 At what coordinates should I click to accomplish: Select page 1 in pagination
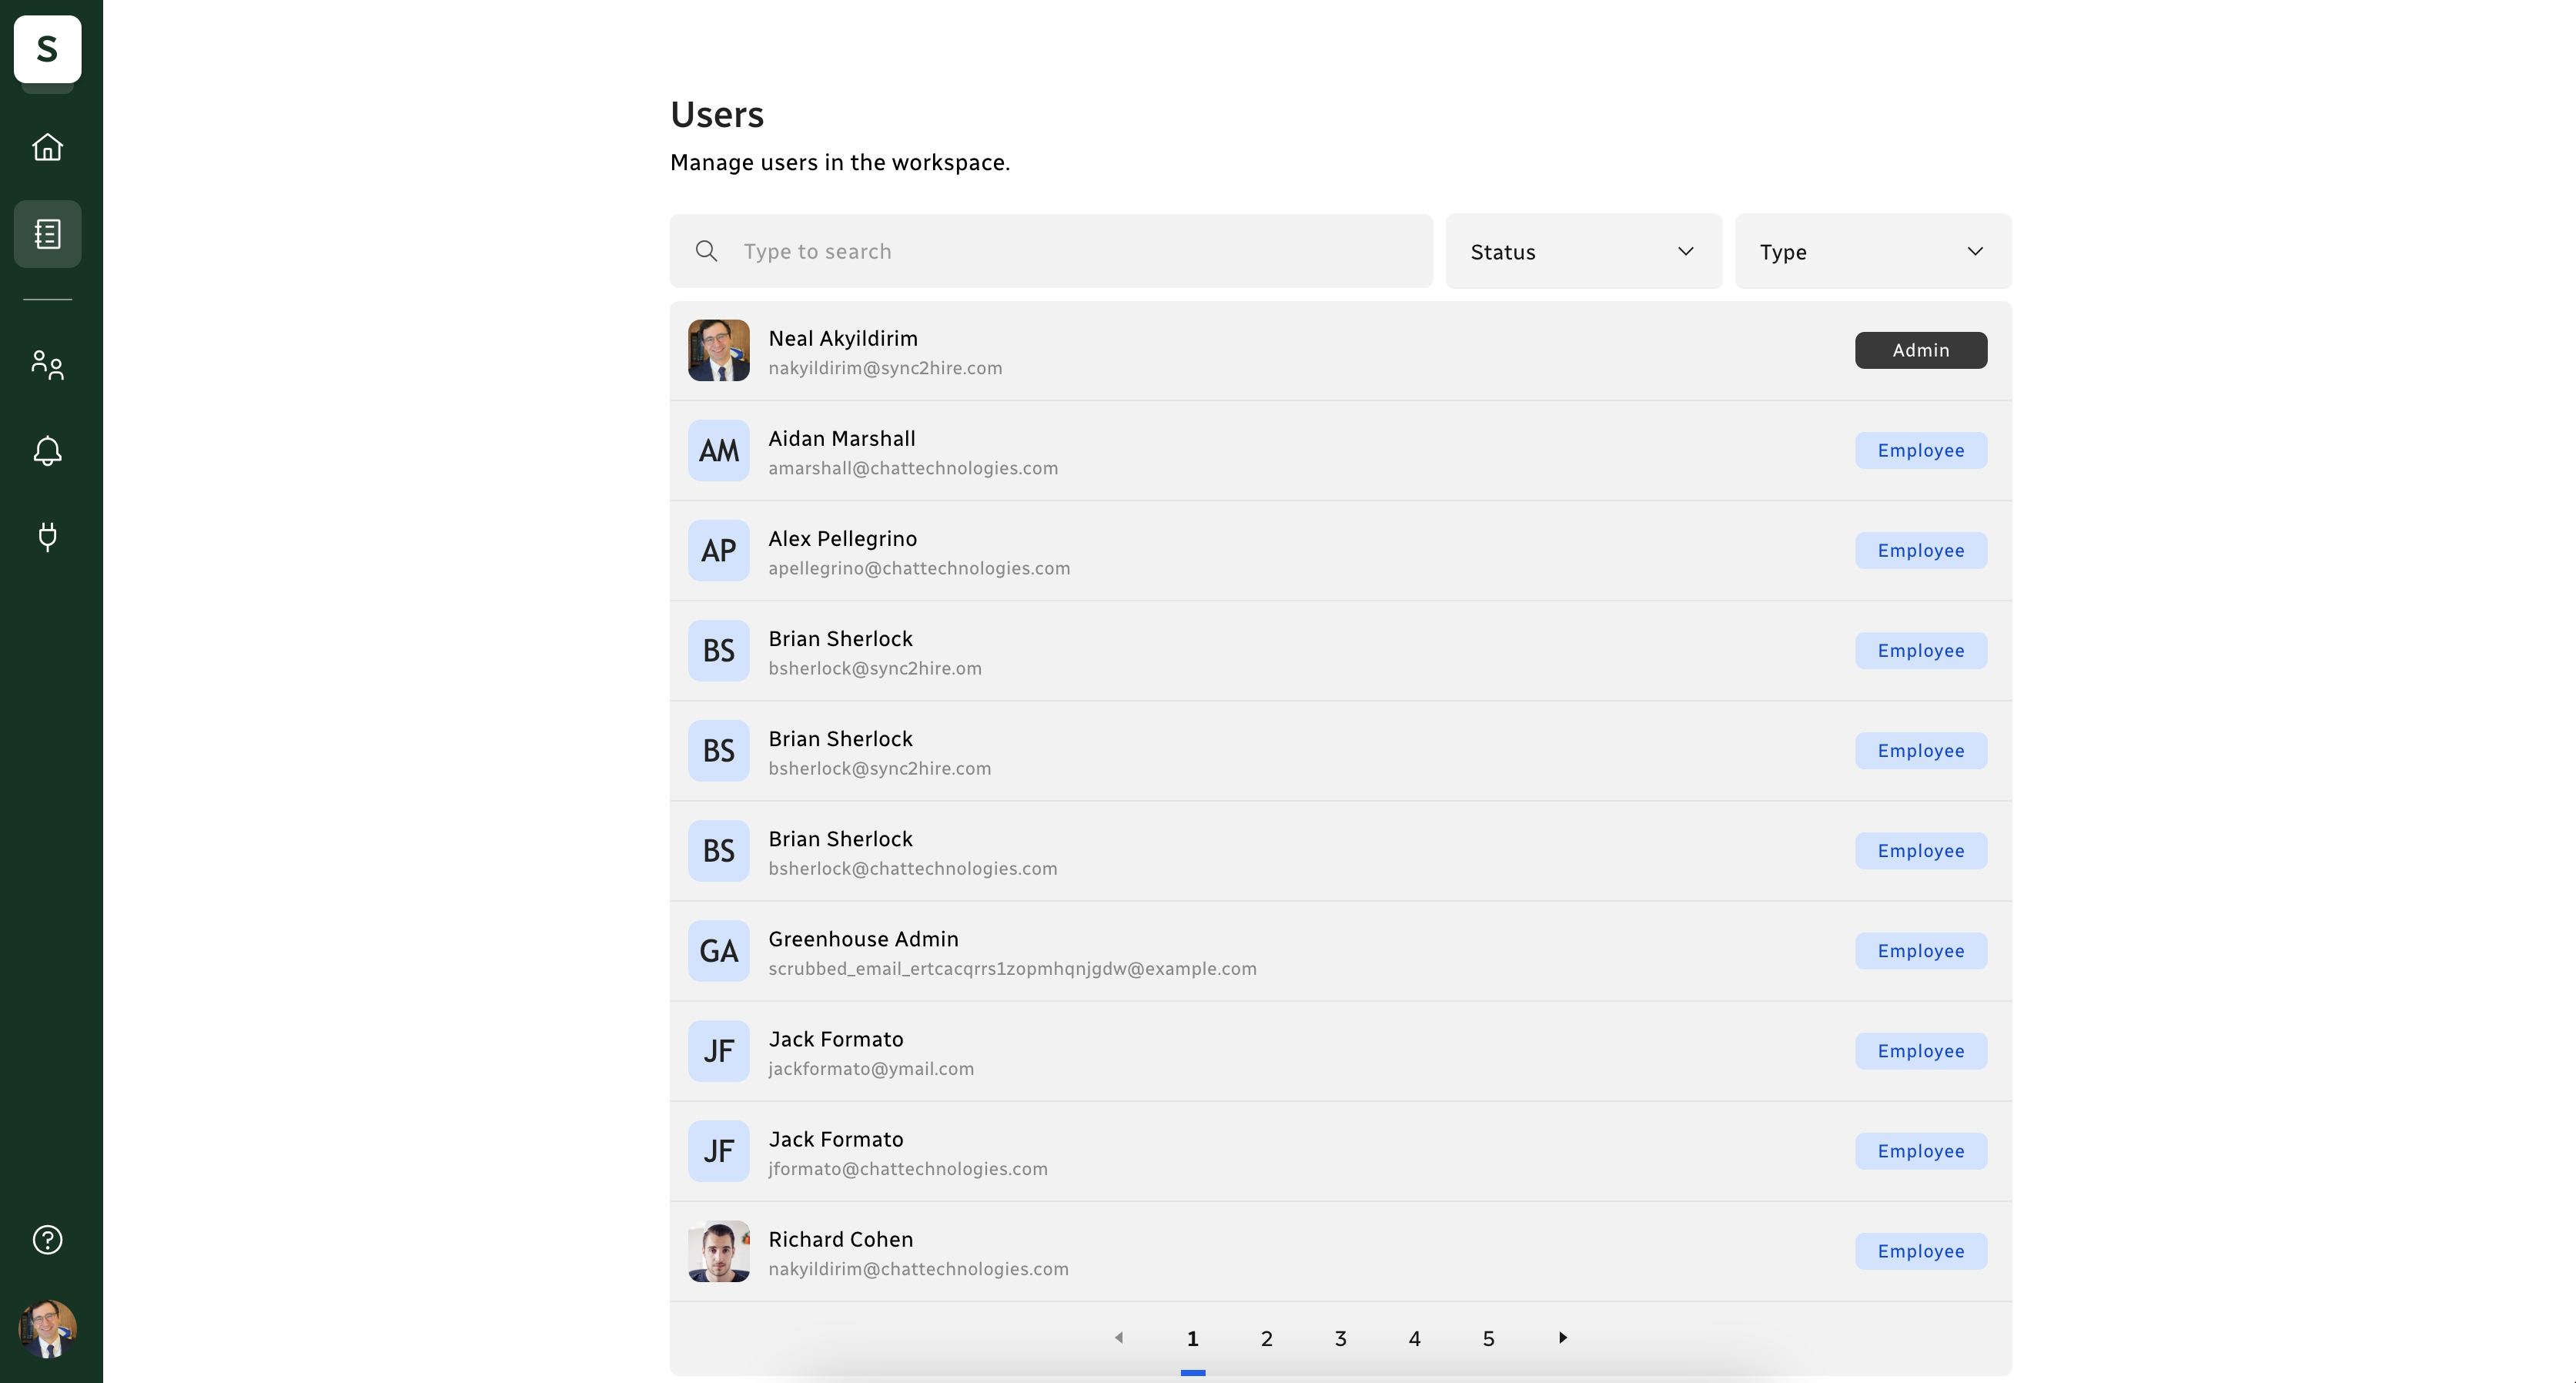pos(1193,1338)
